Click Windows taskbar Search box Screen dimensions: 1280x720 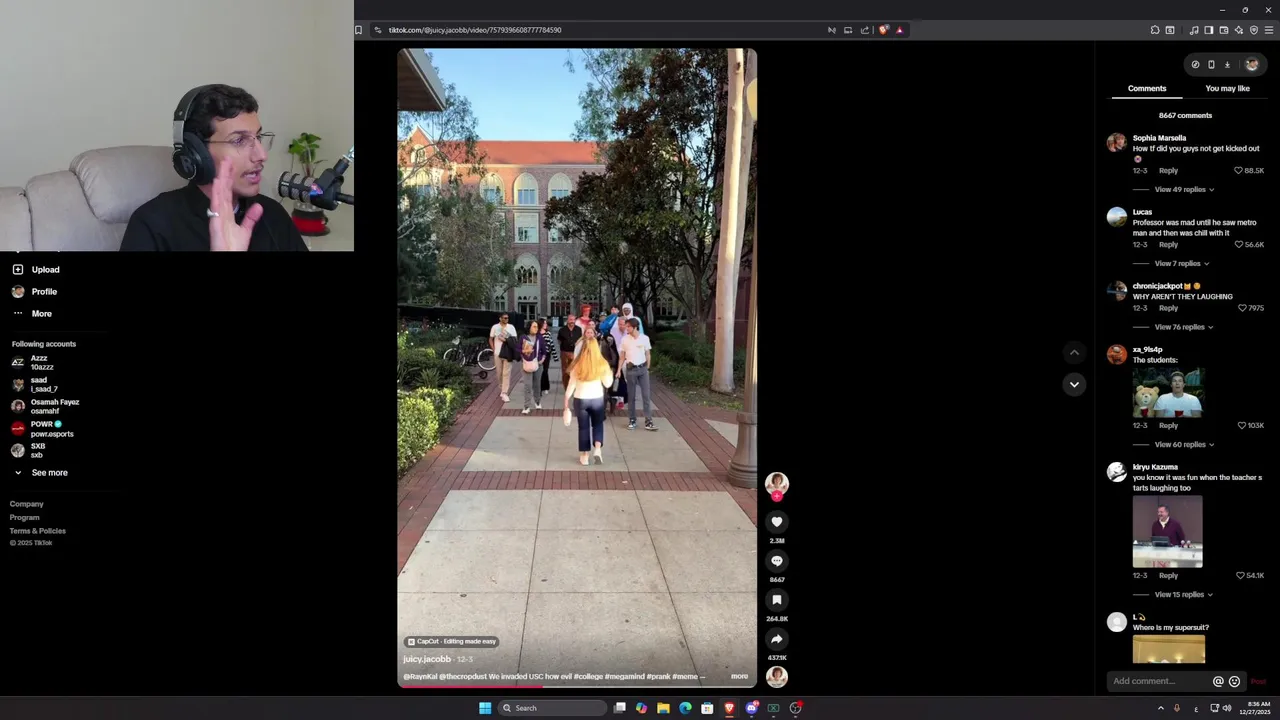point(552,708)
